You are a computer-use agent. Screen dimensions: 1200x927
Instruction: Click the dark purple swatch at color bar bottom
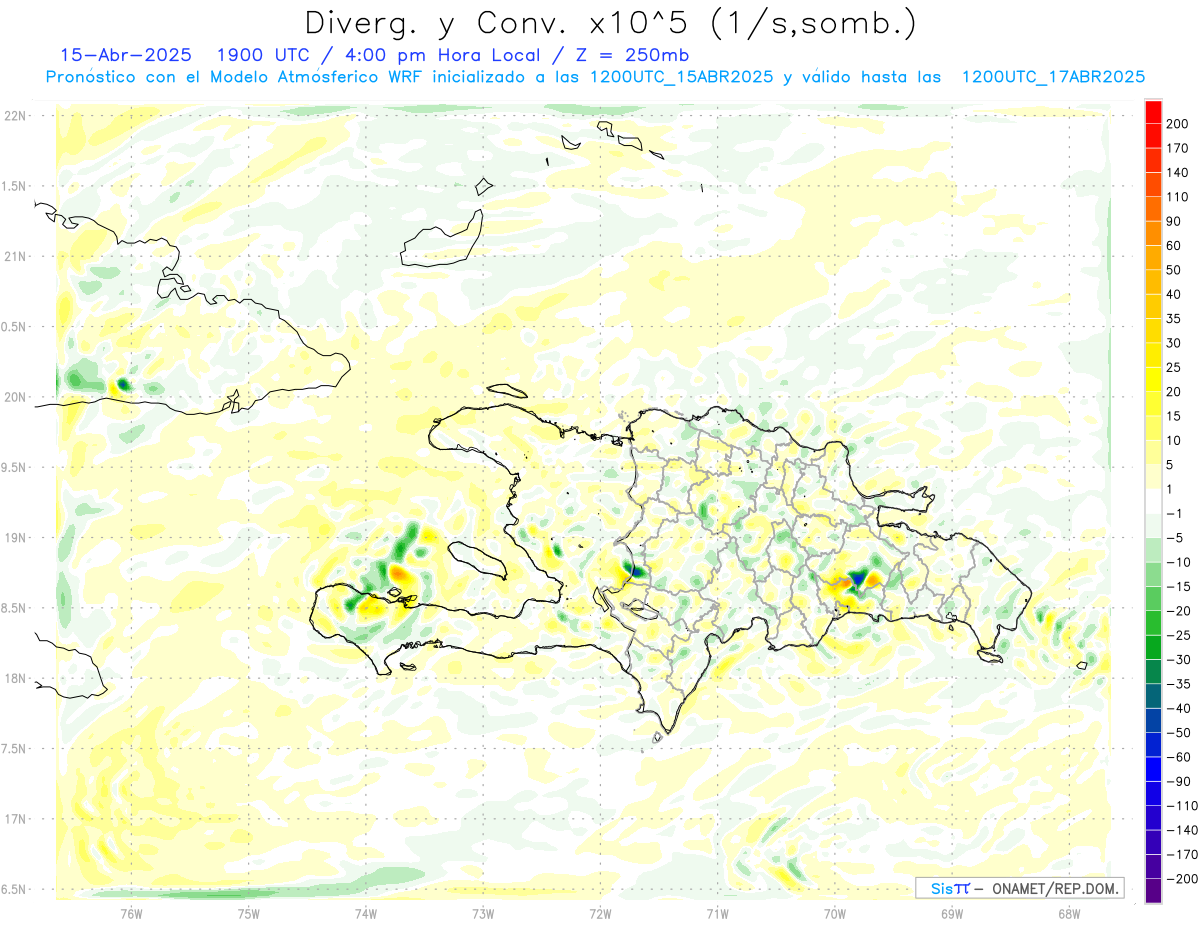pyautogui.click(x=1153, y=891)
